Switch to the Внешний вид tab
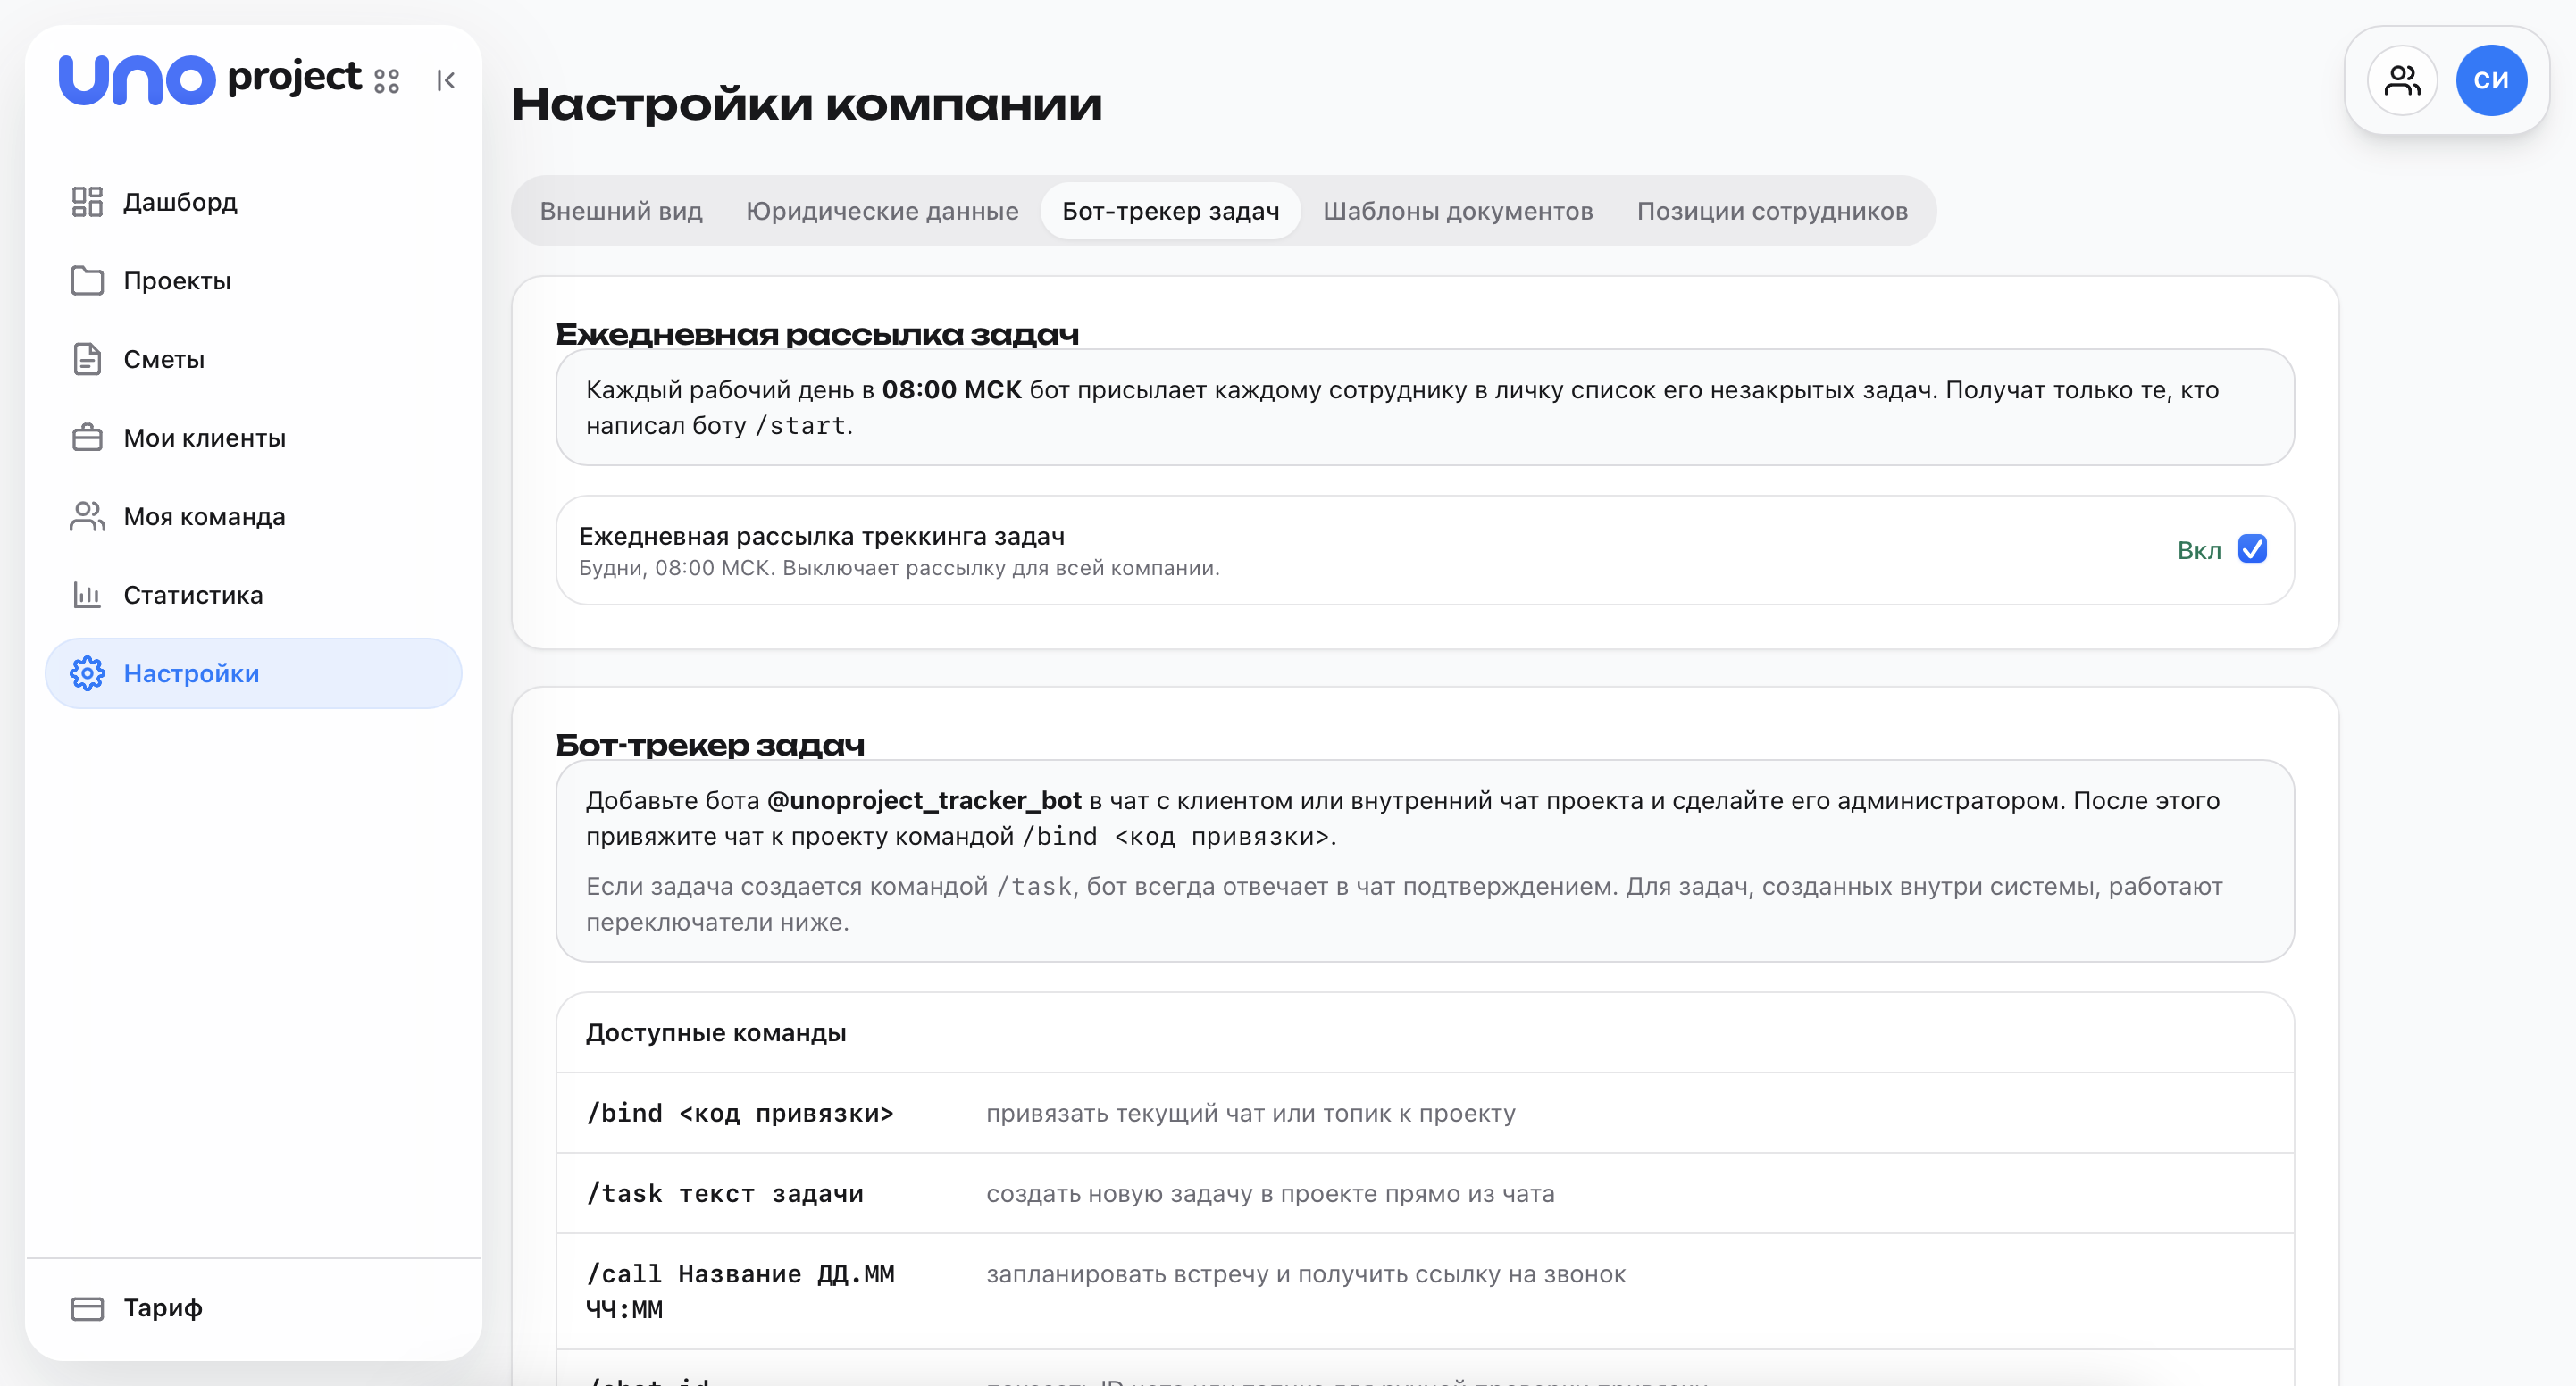The height and width of the screenshot is (1386, 2576). pos(621,211)
